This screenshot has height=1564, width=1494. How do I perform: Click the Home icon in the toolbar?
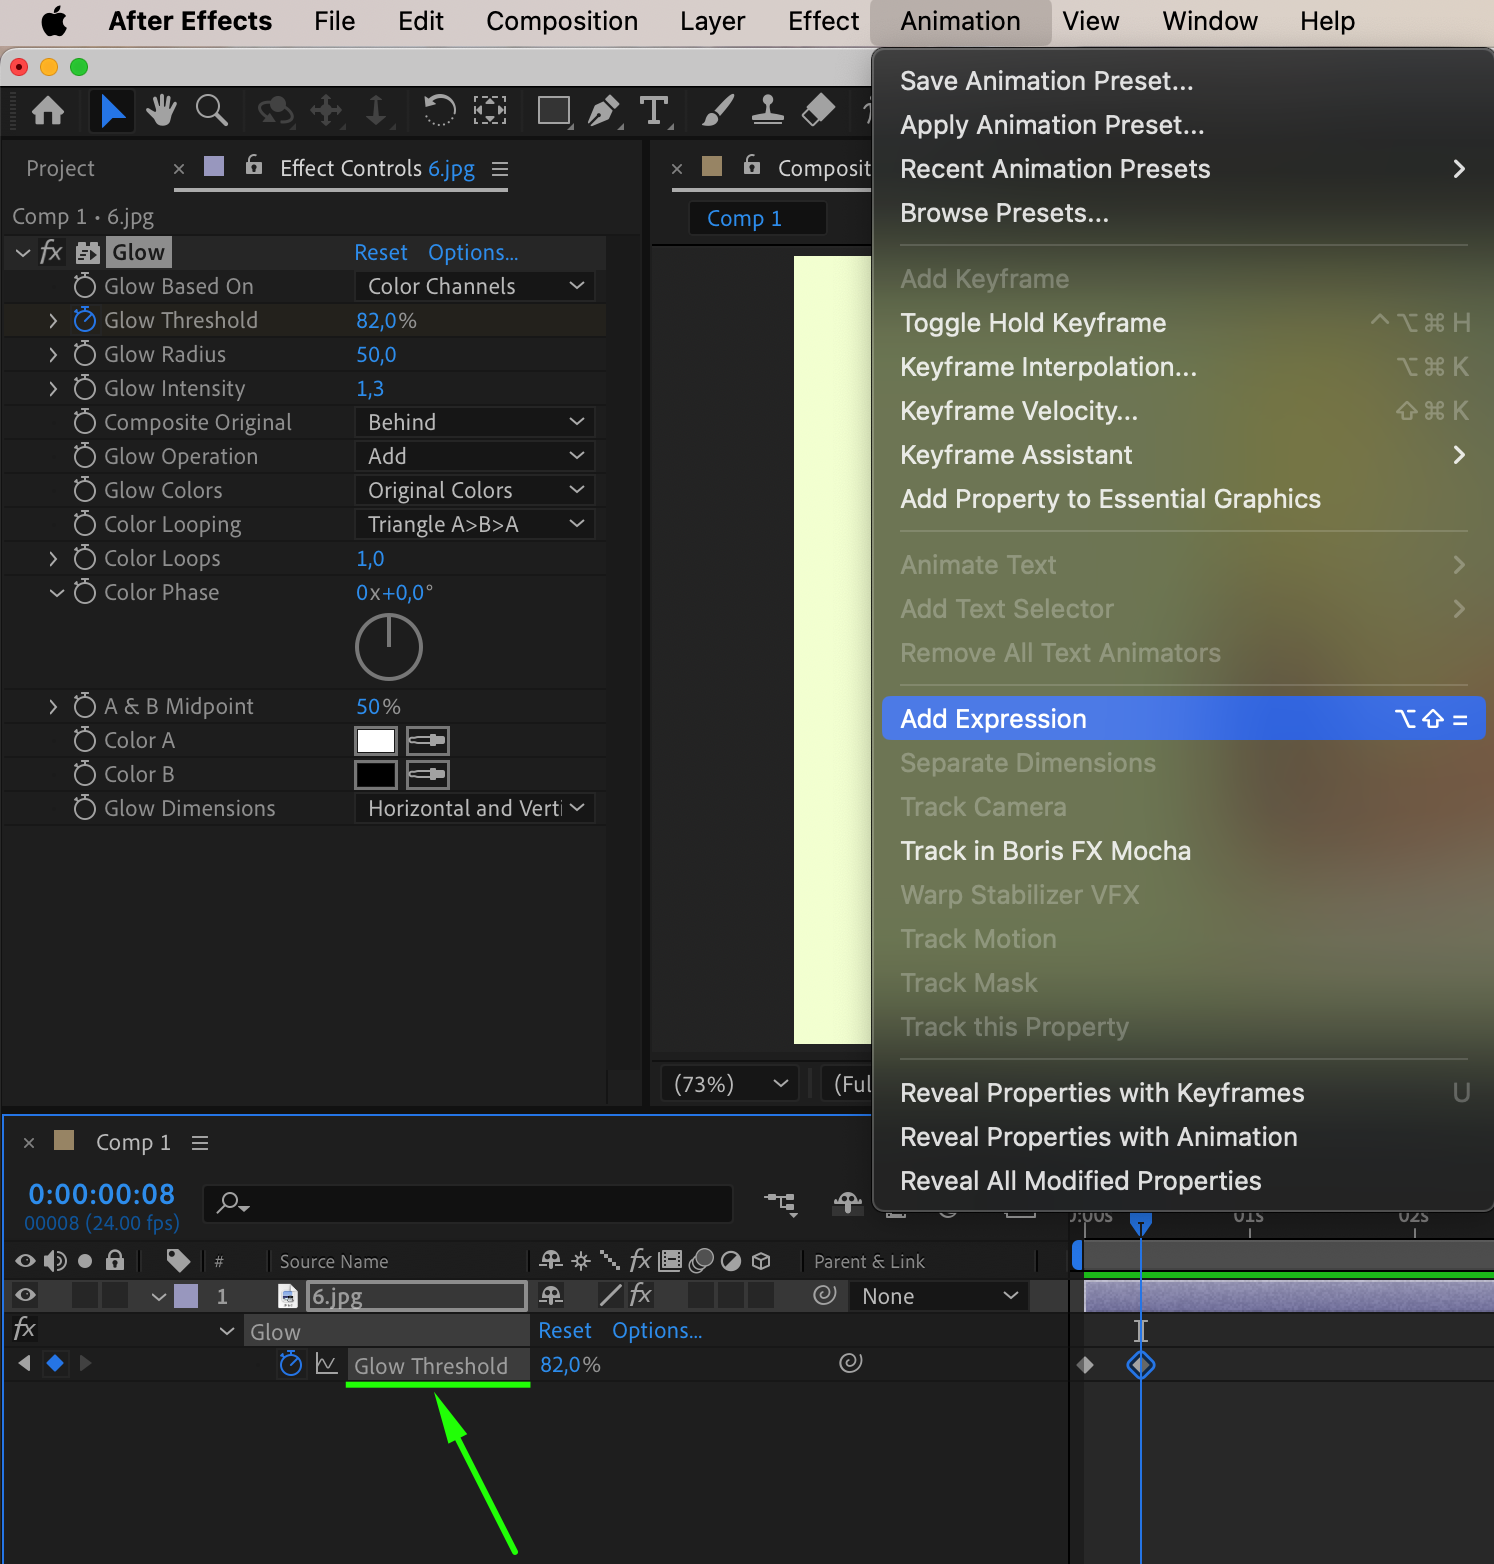48,110
